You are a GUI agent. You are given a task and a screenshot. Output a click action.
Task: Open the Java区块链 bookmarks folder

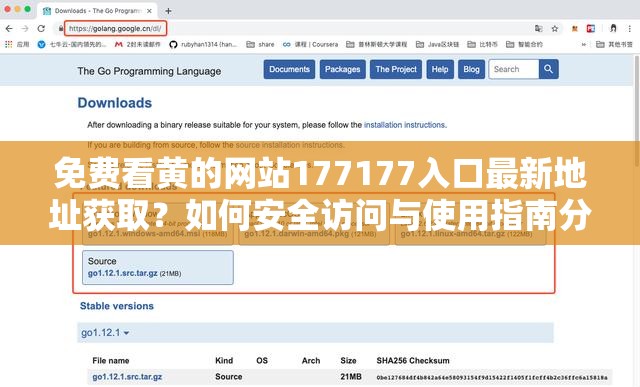437,44
